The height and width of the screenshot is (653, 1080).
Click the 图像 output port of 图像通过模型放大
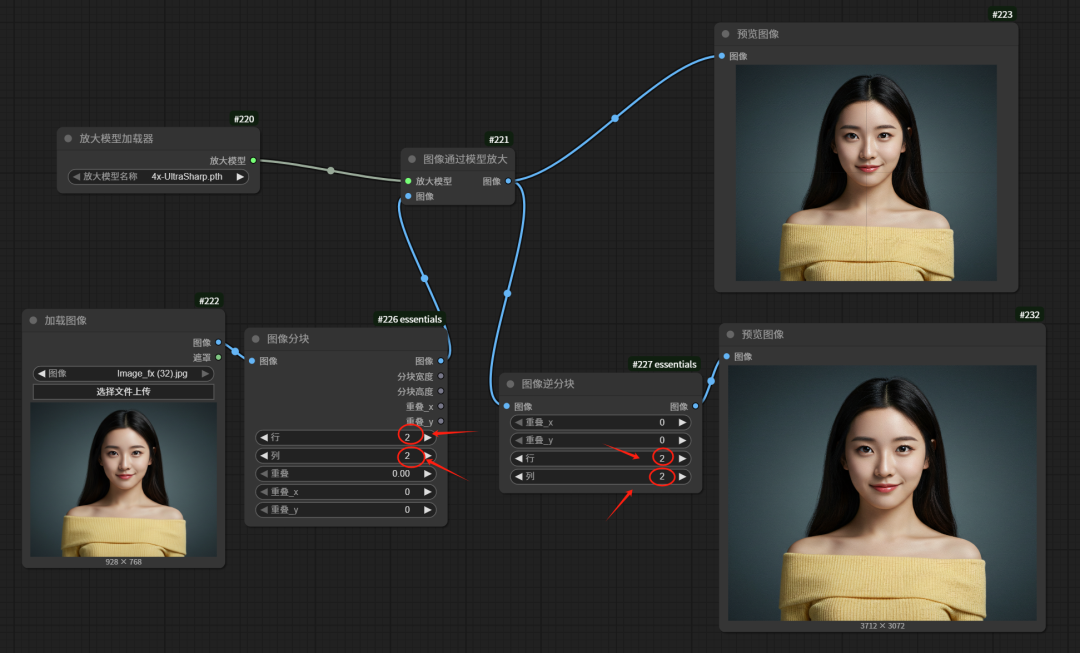[508, 181]
